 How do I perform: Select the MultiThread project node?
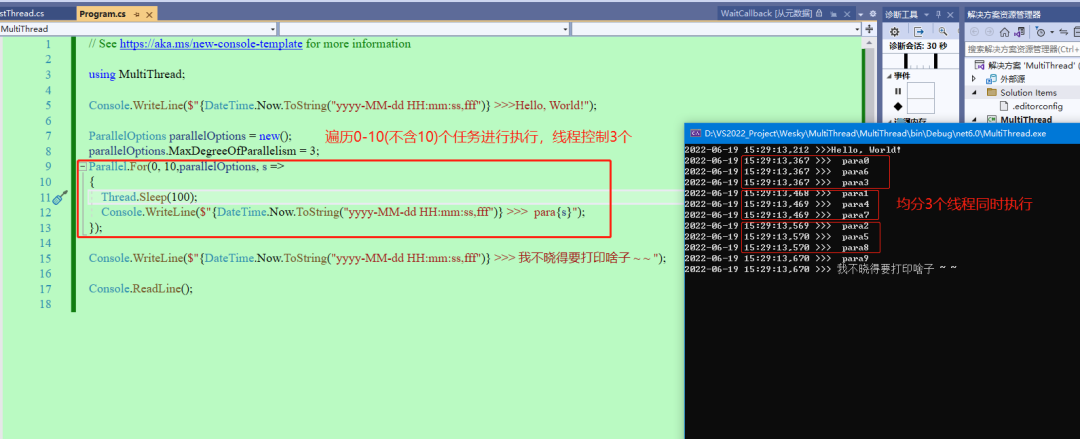1026,120
